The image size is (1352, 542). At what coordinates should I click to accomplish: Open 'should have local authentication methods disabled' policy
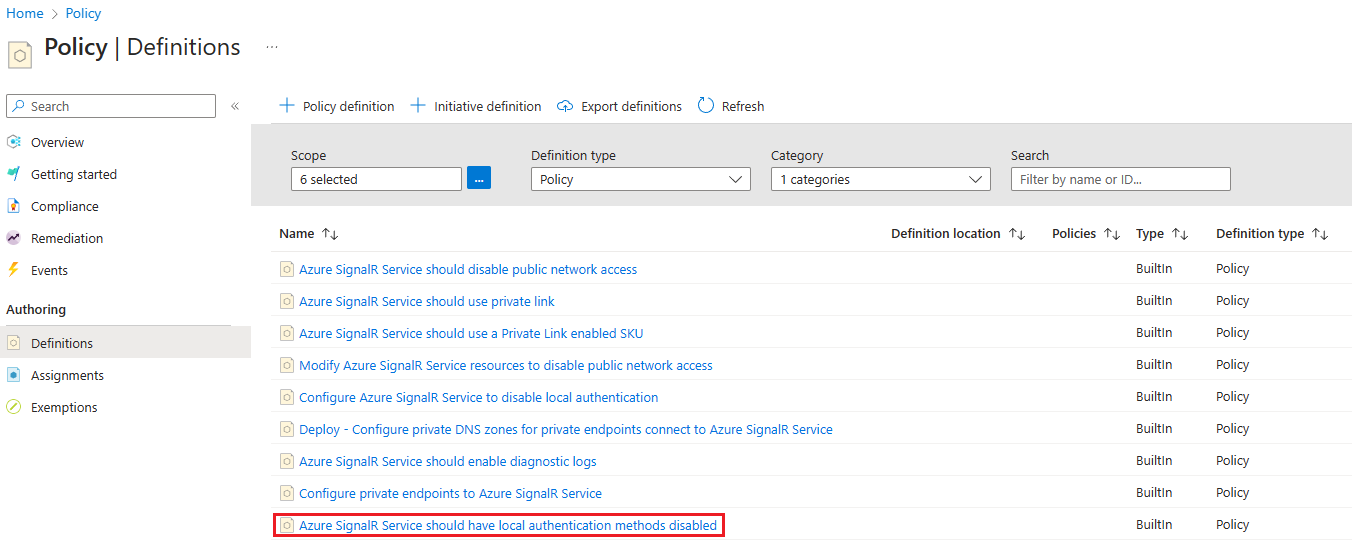pyautogui.click(x=508, y=525)
